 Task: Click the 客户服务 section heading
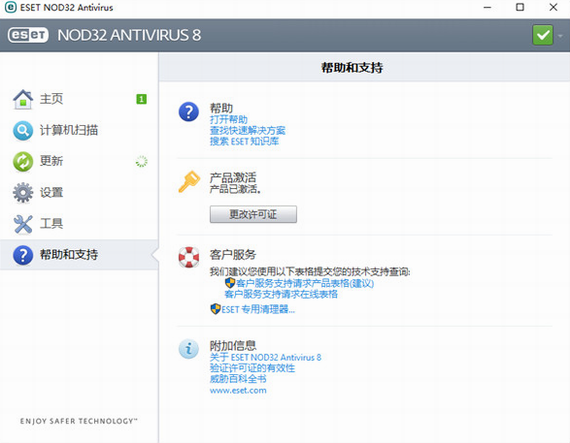233,254
